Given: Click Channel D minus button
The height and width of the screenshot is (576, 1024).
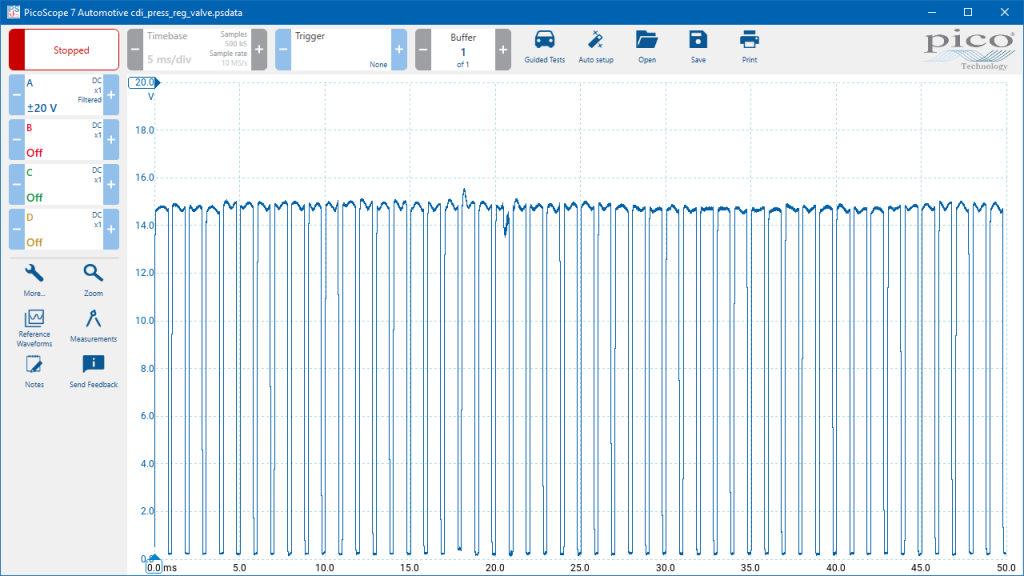Looking at the screenshot, I should [x=17, y=229].
